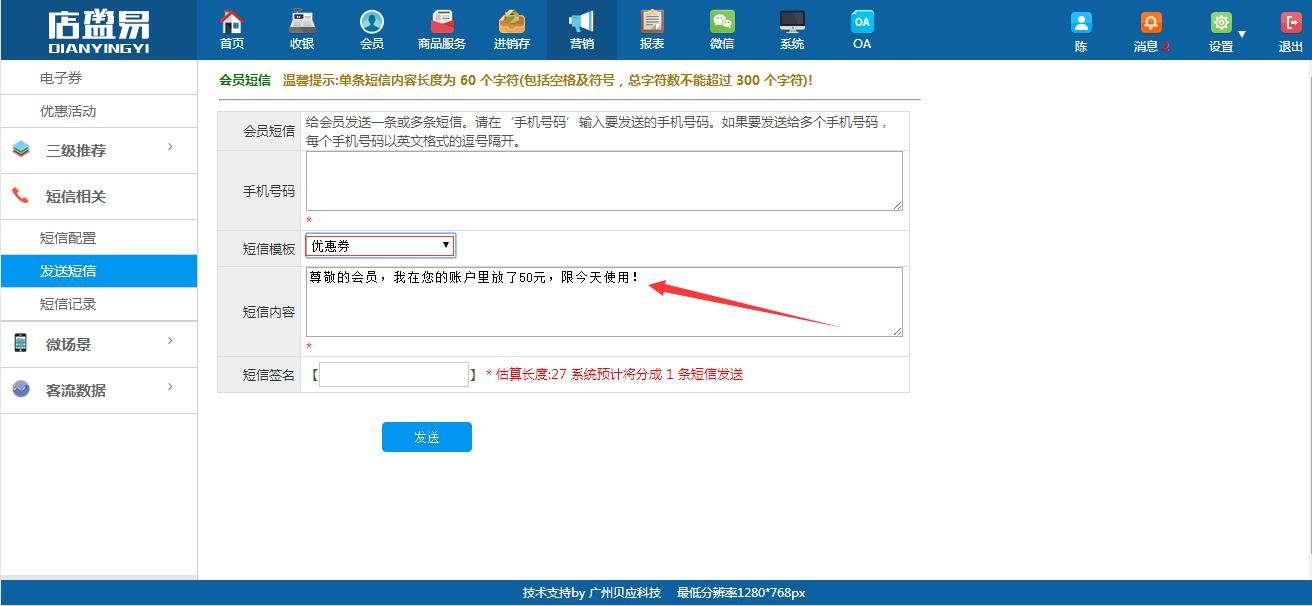The width and height of the screenshot is (1312, 606).
Task: Open the 消息 notification bell icon
Action: [1151, 23]
